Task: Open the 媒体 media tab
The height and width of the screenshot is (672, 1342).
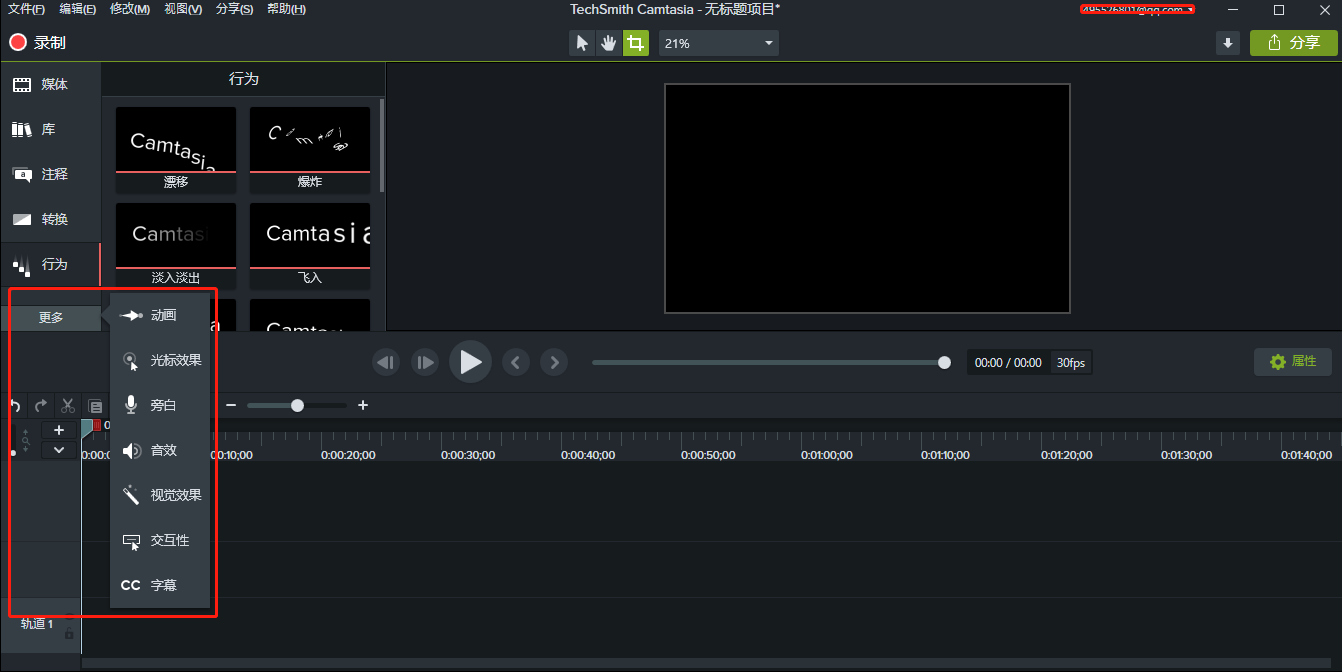Action: 50,85
